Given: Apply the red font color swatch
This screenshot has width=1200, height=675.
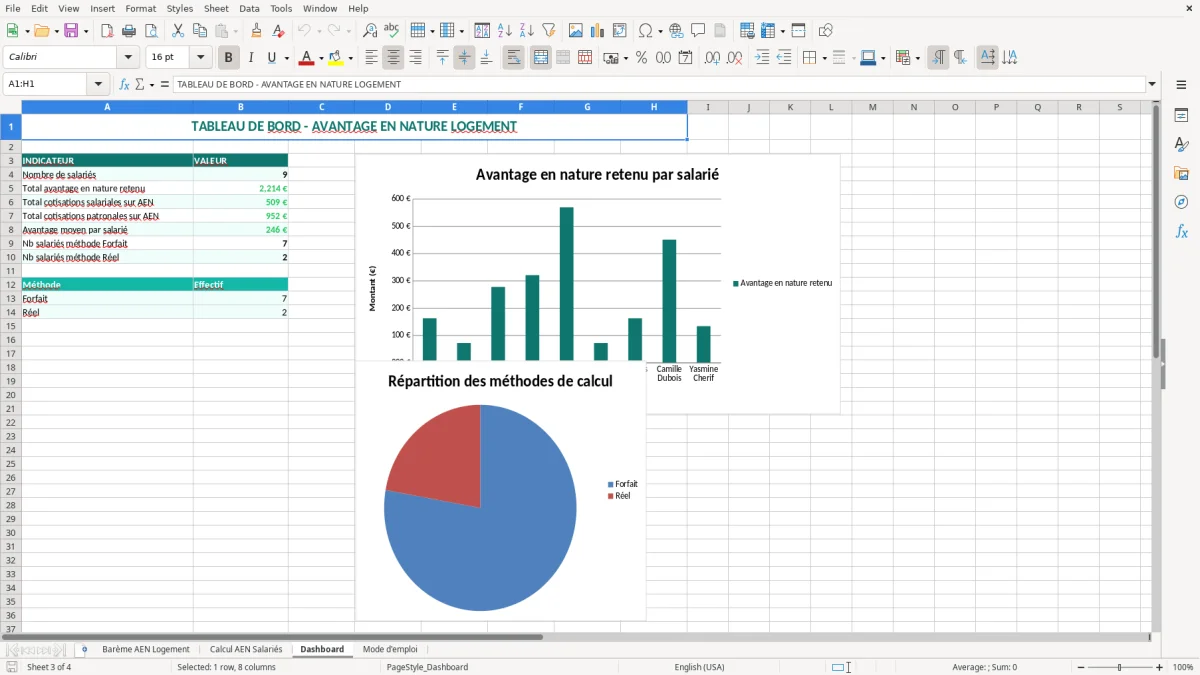Looking at the screenshot, I should 307,58.
